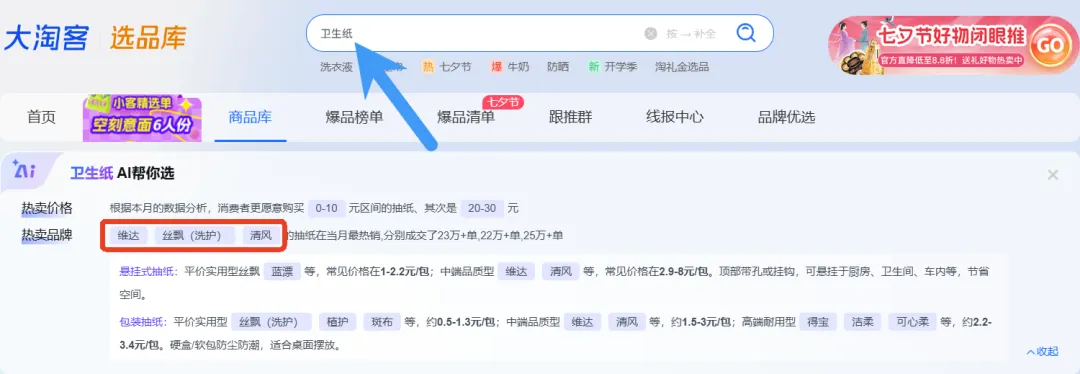Select the 得宝 brand tag
Viewport: 1080px width, 374px height.
click(x=818, y=322)
